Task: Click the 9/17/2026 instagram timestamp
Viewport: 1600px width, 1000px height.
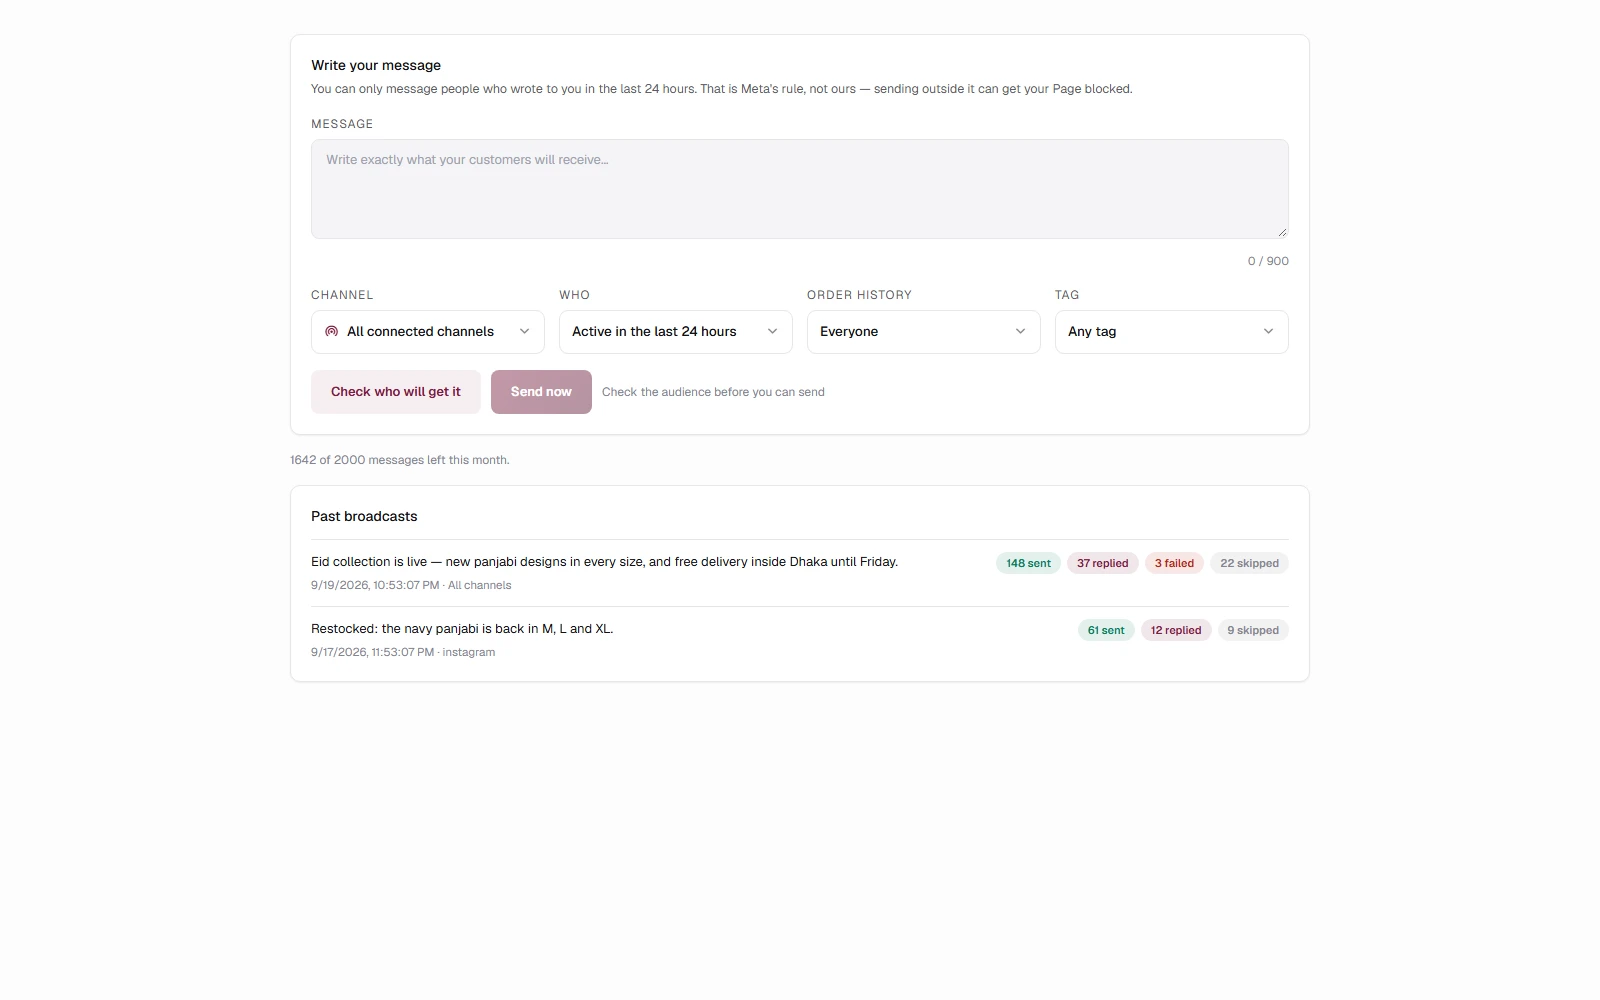Action: click(x=403, y=652)
